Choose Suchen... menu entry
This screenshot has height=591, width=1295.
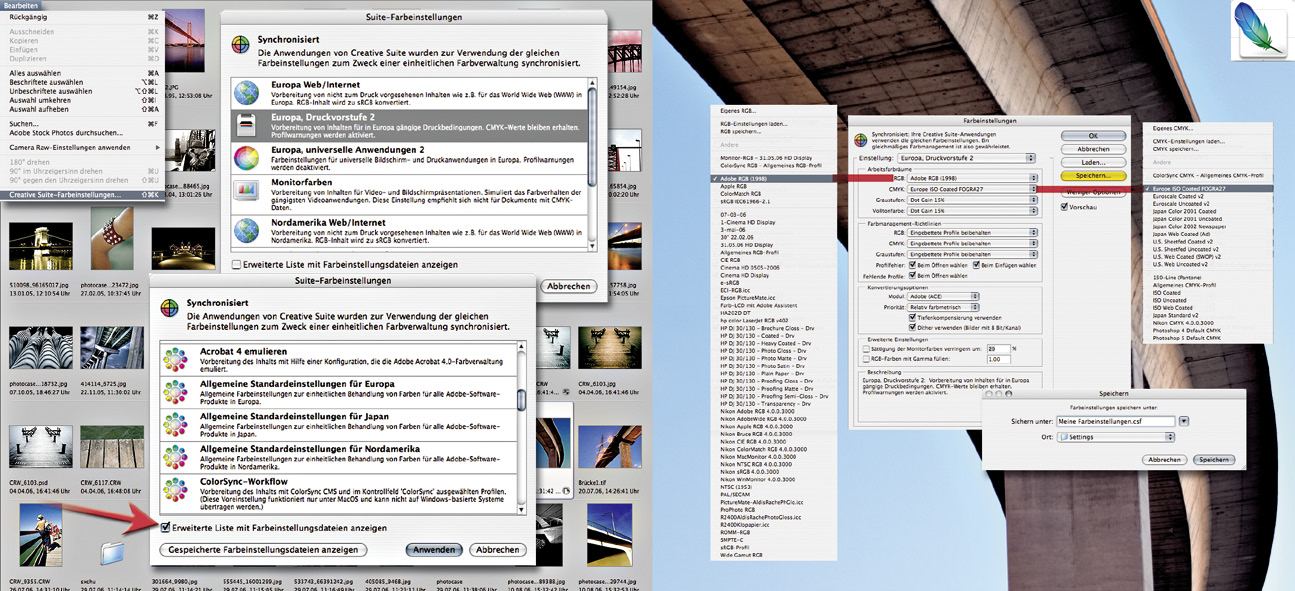(82, 123)
